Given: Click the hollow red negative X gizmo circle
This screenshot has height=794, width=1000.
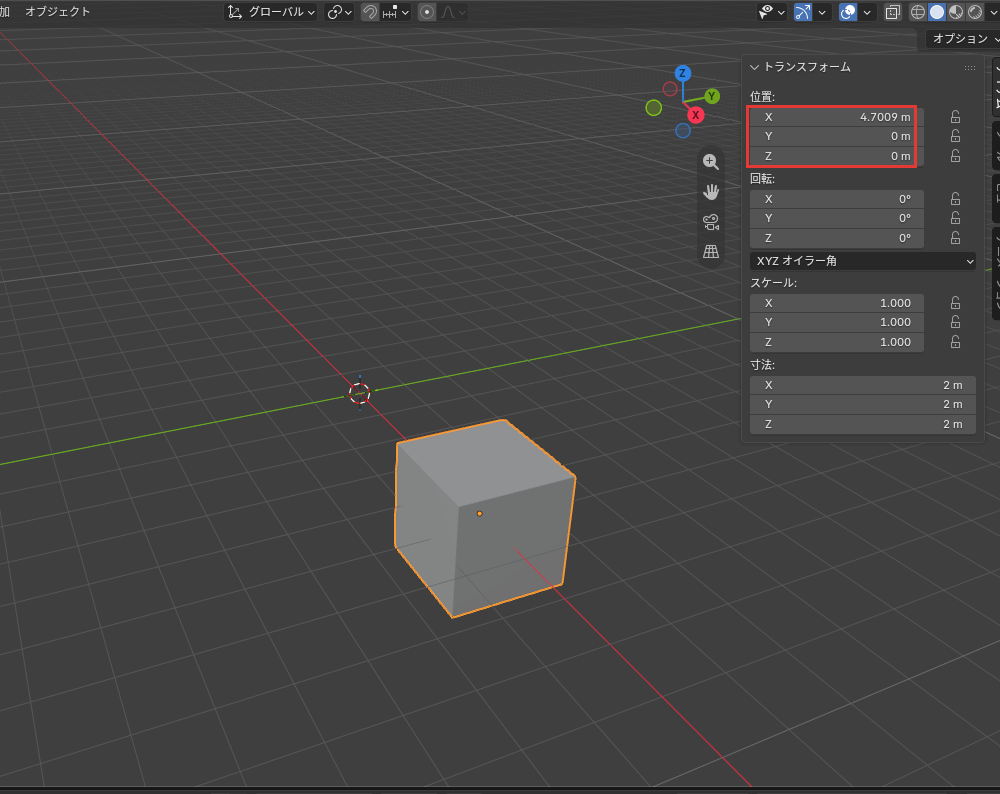Looking at the screenshot, I should point(670,89).
